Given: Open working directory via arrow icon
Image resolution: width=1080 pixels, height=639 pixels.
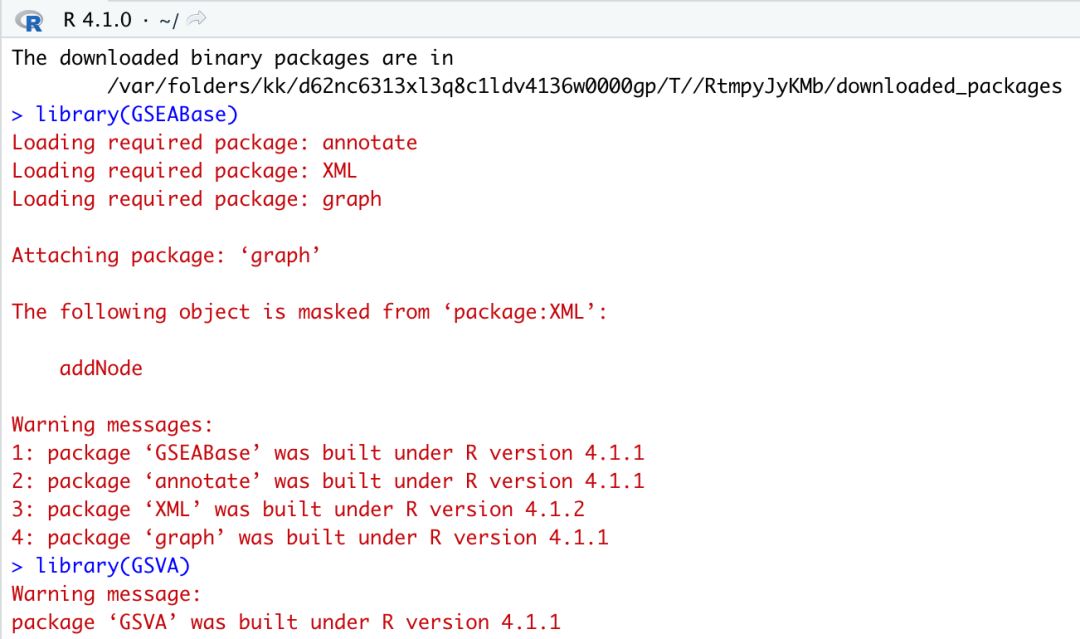Looking at the screenshot, I should 196,19.
